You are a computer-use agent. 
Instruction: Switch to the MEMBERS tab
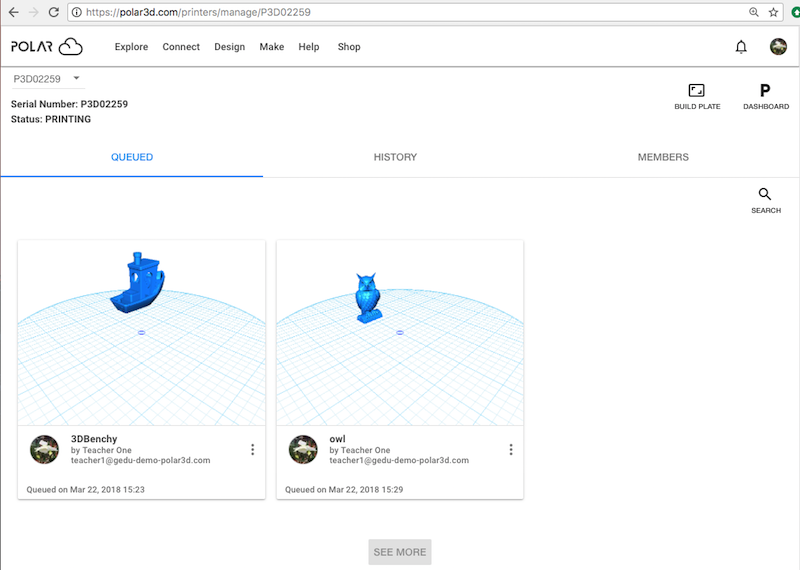(663, 157)
